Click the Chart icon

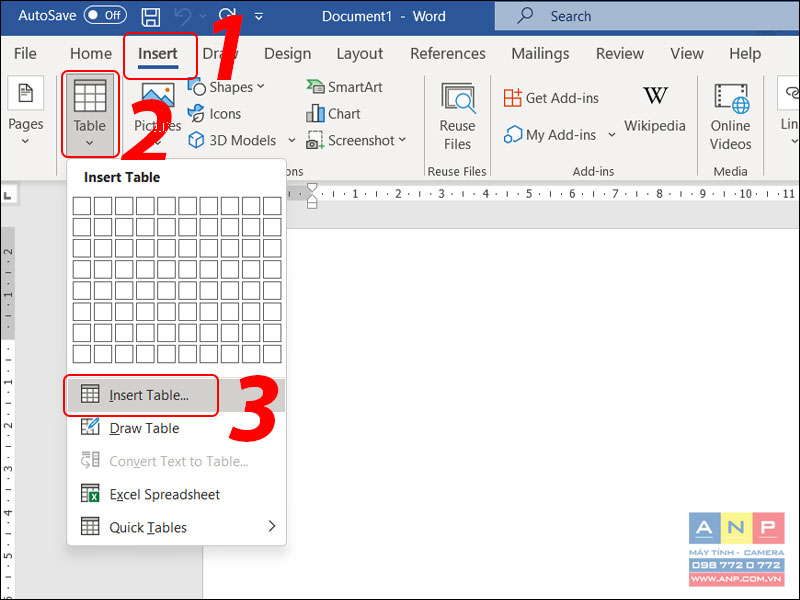[315, 113]
